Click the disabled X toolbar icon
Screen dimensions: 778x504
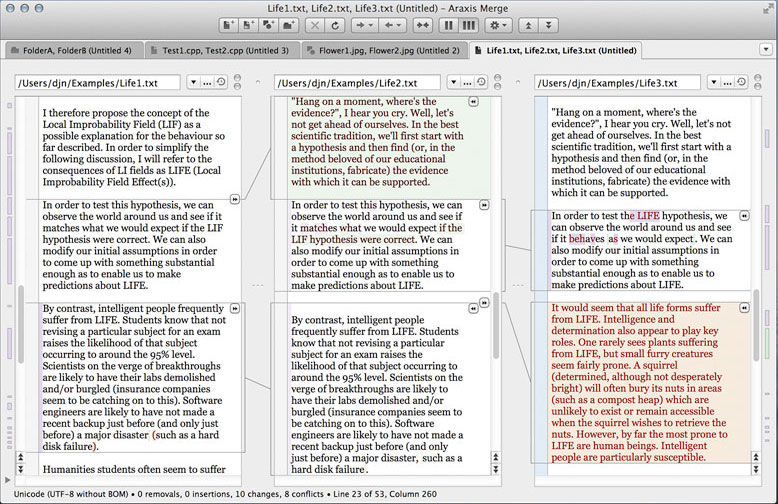313,23
